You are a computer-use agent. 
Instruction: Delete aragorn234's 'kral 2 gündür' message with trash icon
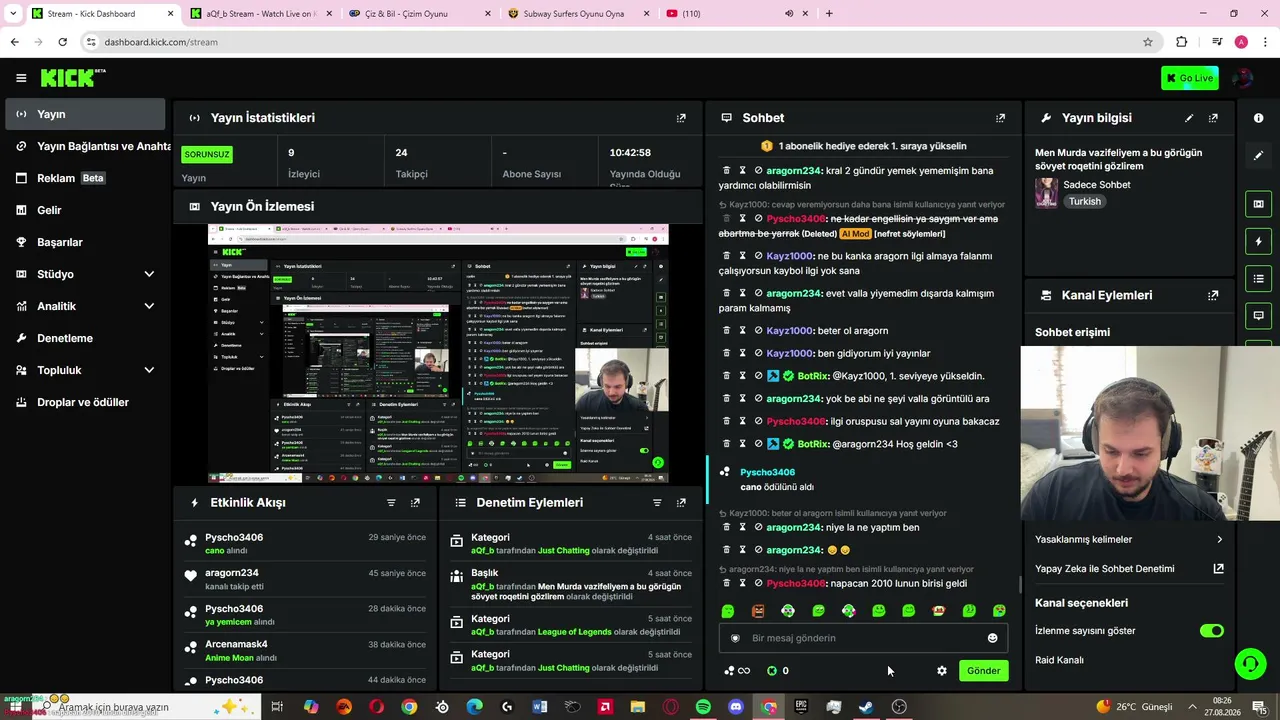(727, 171)
